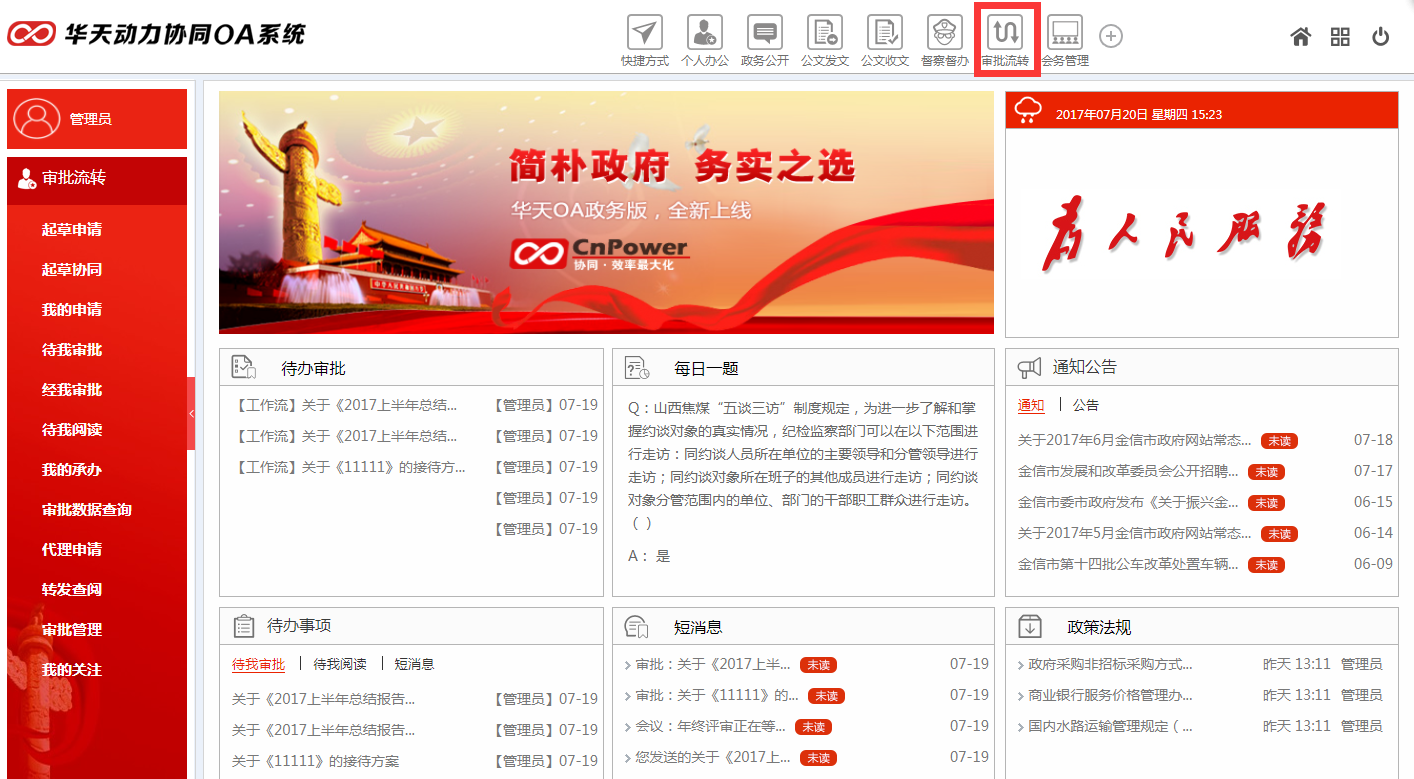Click the home icon in the top bar
The height and width of the screenshot is (779, 1414).
(x=1300, y=36)
